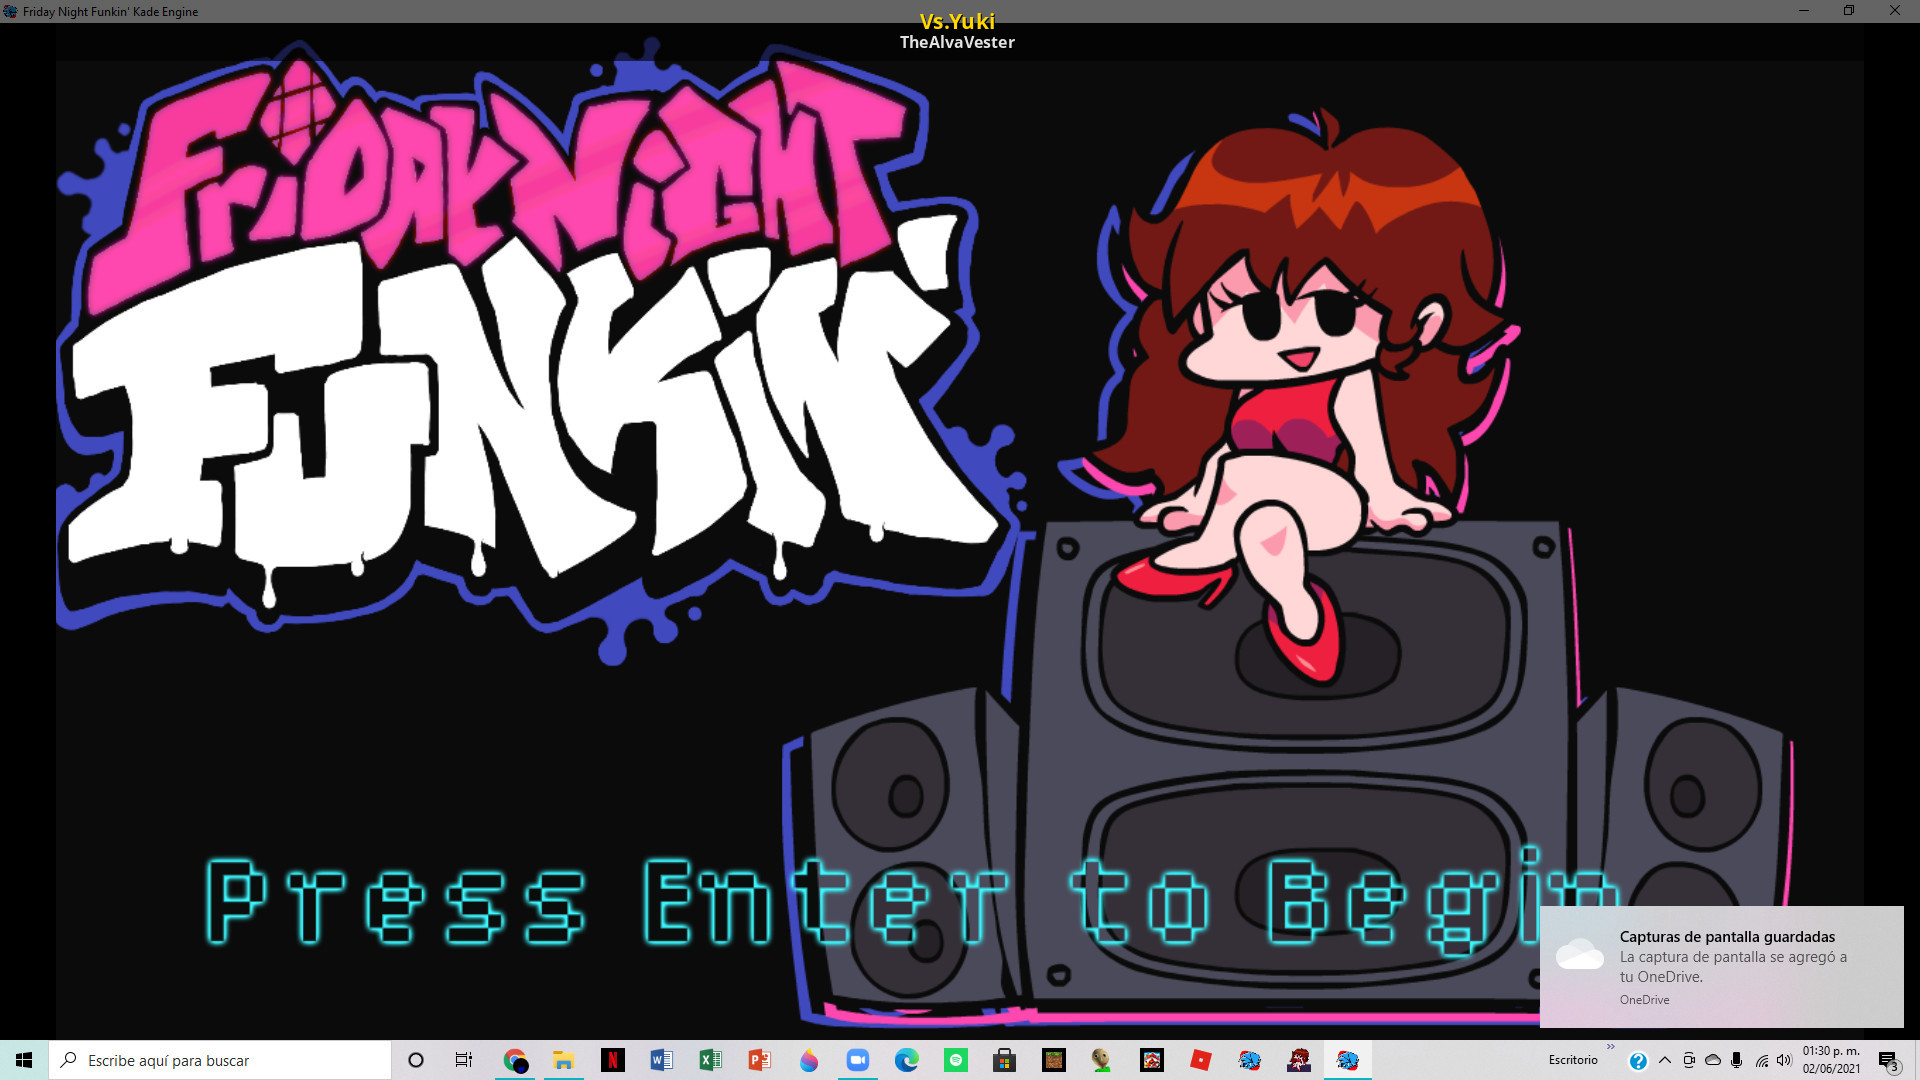Click the microphone tray icon

[1737, 1060]
